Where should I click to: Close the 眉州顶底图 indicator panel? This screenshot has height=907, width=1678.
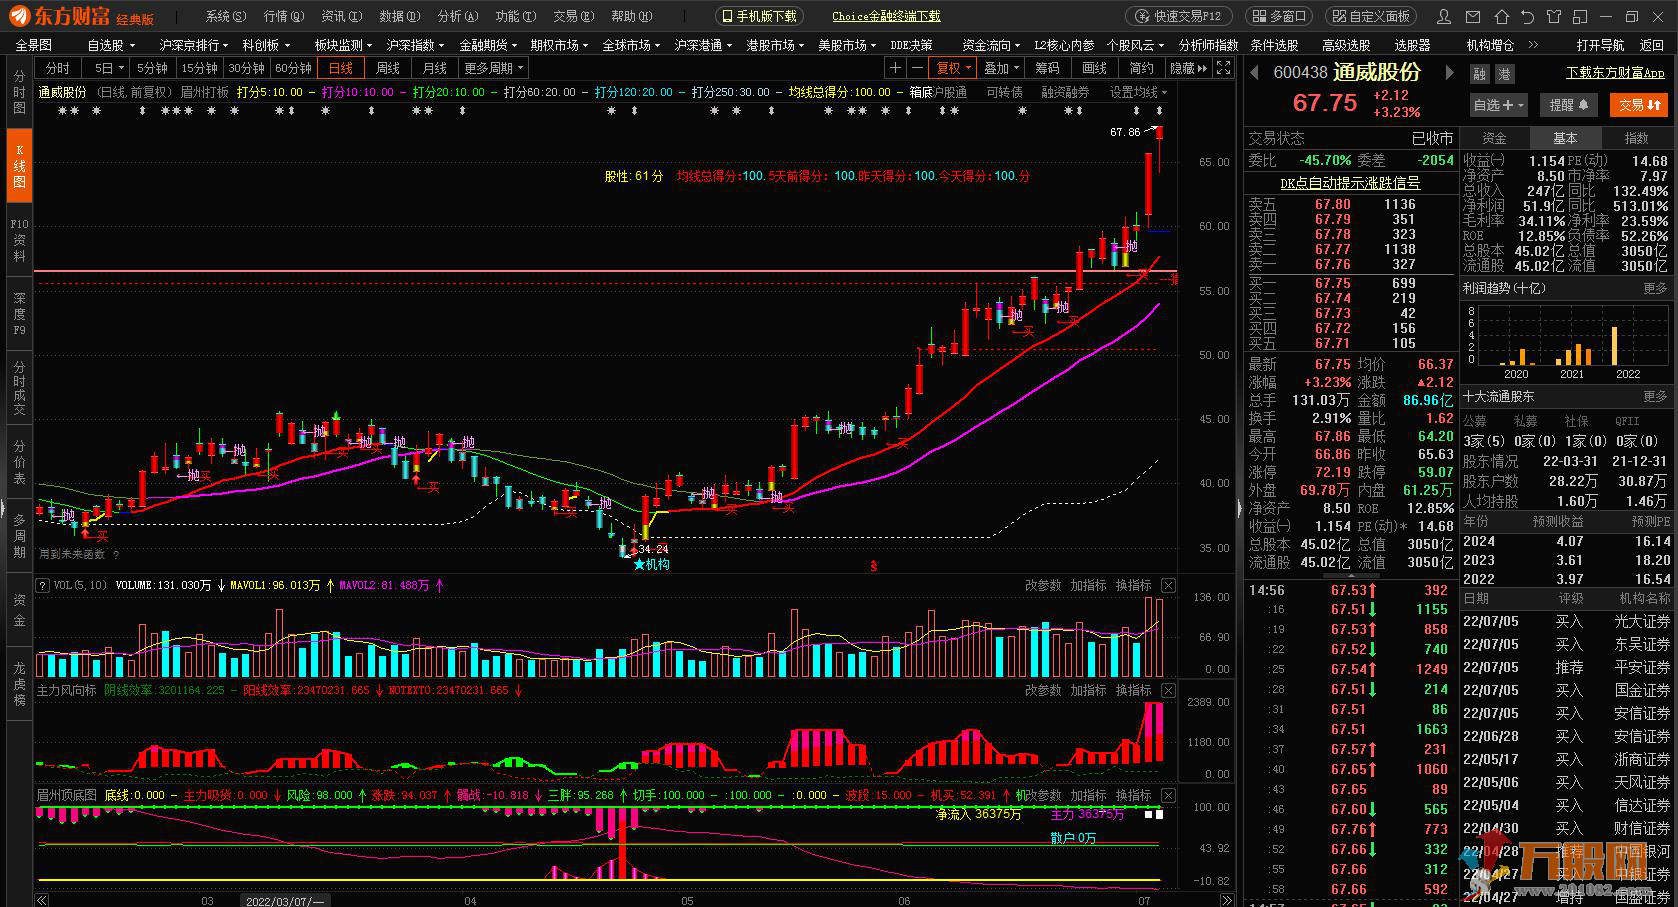1168,795
